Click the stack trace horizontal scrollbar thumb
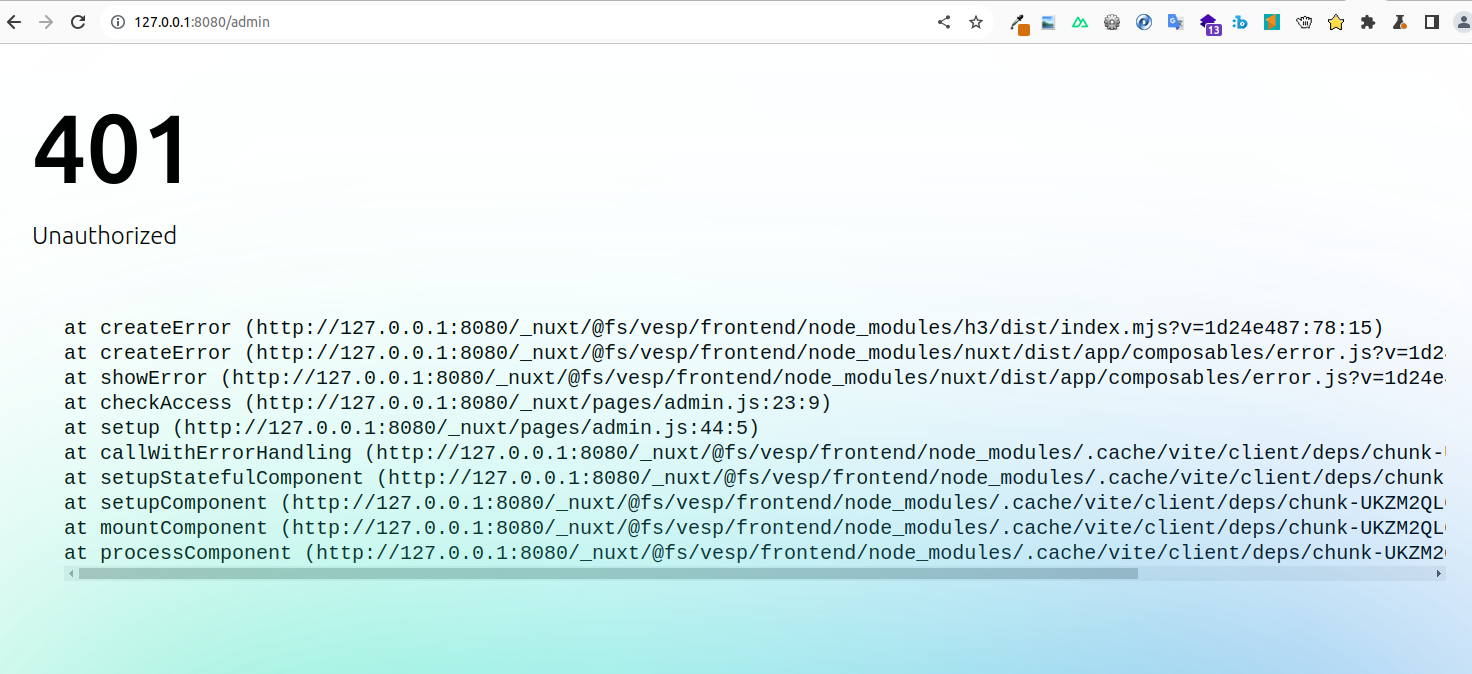1472x674 pixels. click(608, 574)
